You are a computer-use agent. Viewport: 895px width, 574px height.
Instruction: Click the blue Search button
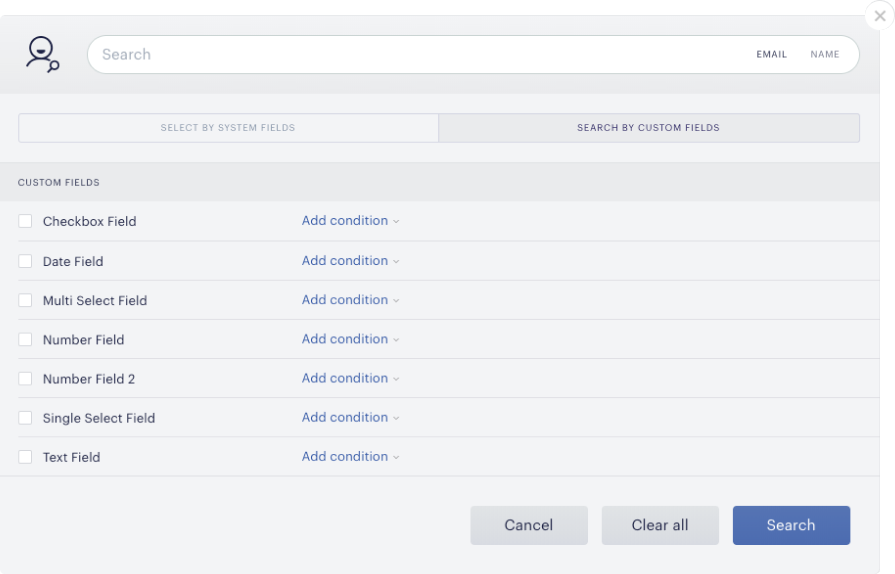pos(791,525)
